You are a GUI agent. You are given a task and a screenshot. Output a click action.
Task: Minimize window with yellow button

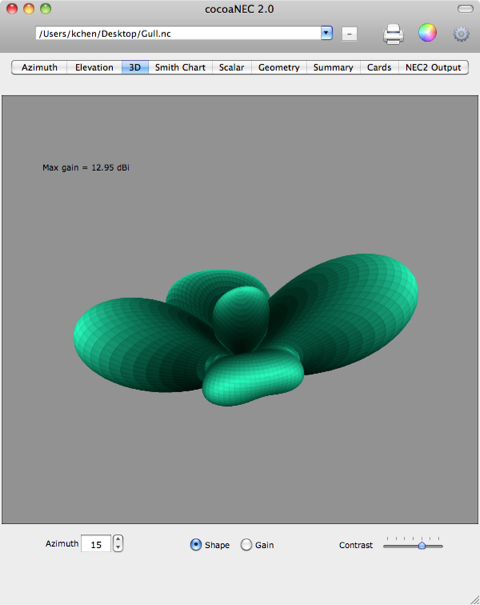[x=29, y=8]
